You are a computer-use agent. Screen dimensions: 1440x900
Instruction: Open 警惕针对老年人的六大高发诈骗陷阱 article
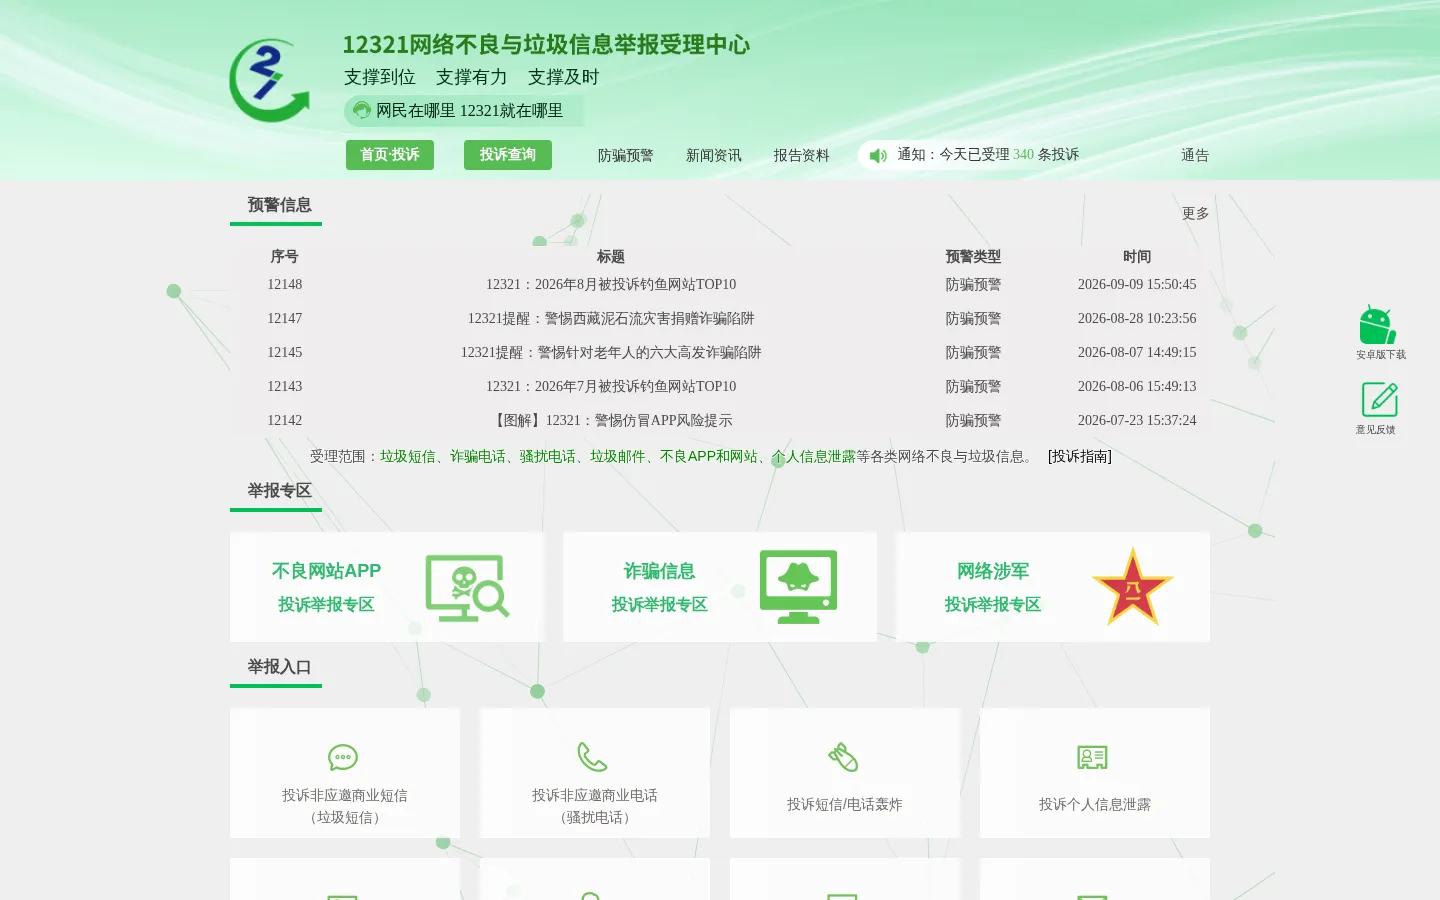[x=611, y=353]
